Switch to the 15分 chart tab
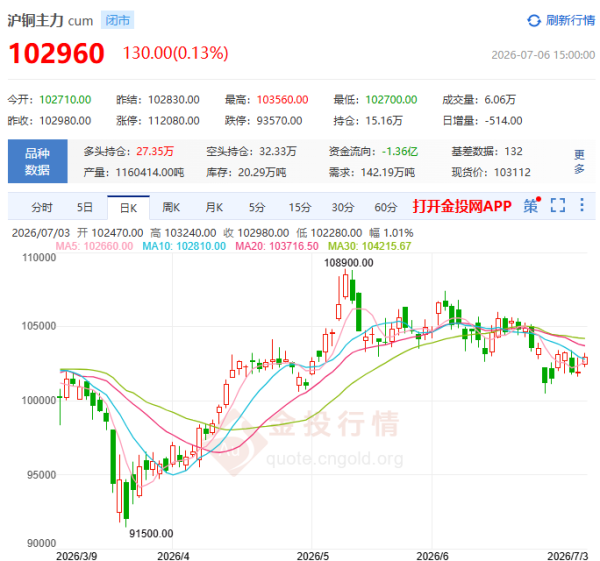 coord(300,207)
